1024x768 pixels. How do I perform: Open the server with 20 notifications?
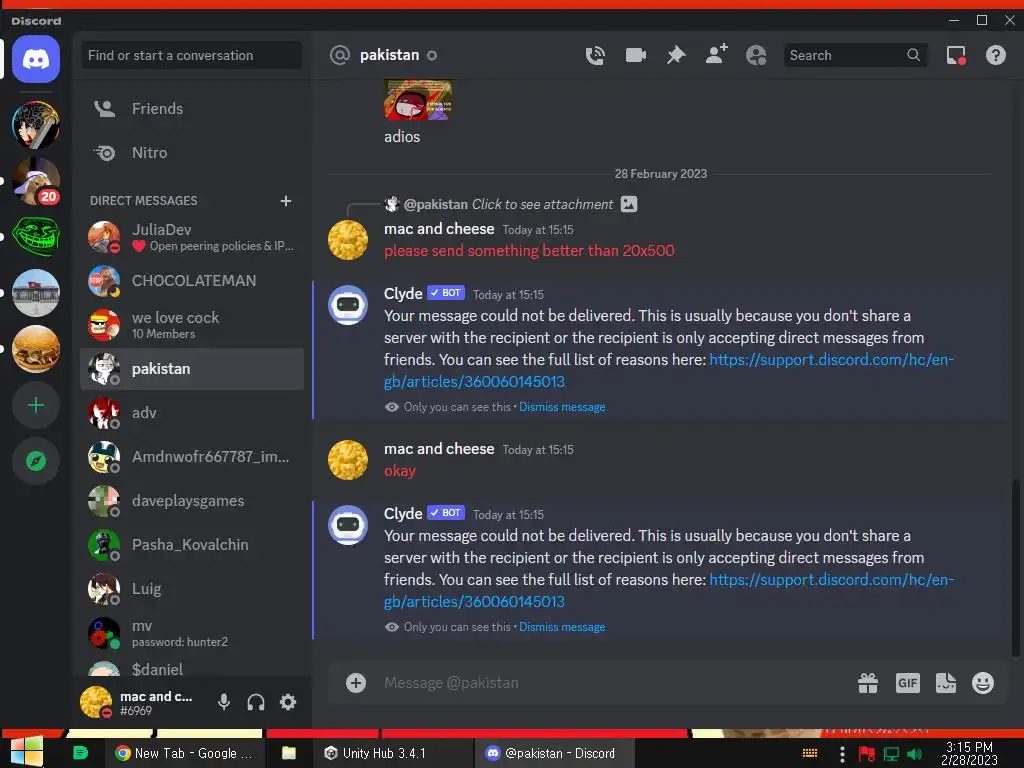coord(36,181)
